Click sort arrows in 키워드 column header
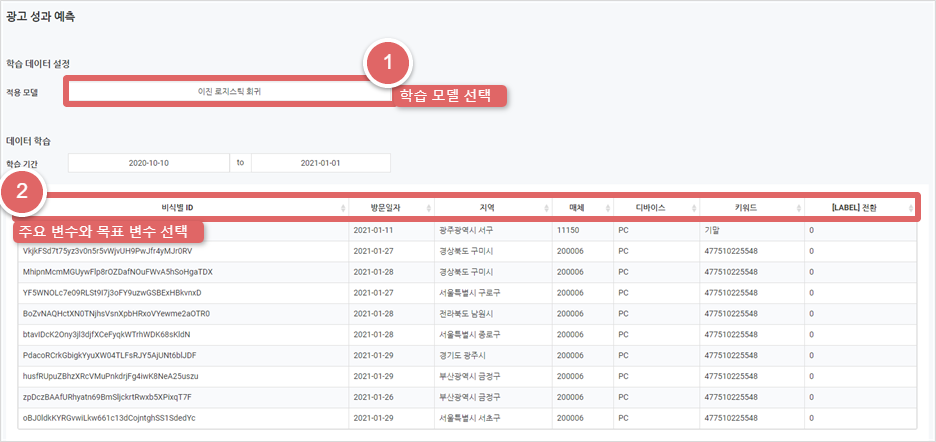This screenshot has width=936, height=442. 798,208
